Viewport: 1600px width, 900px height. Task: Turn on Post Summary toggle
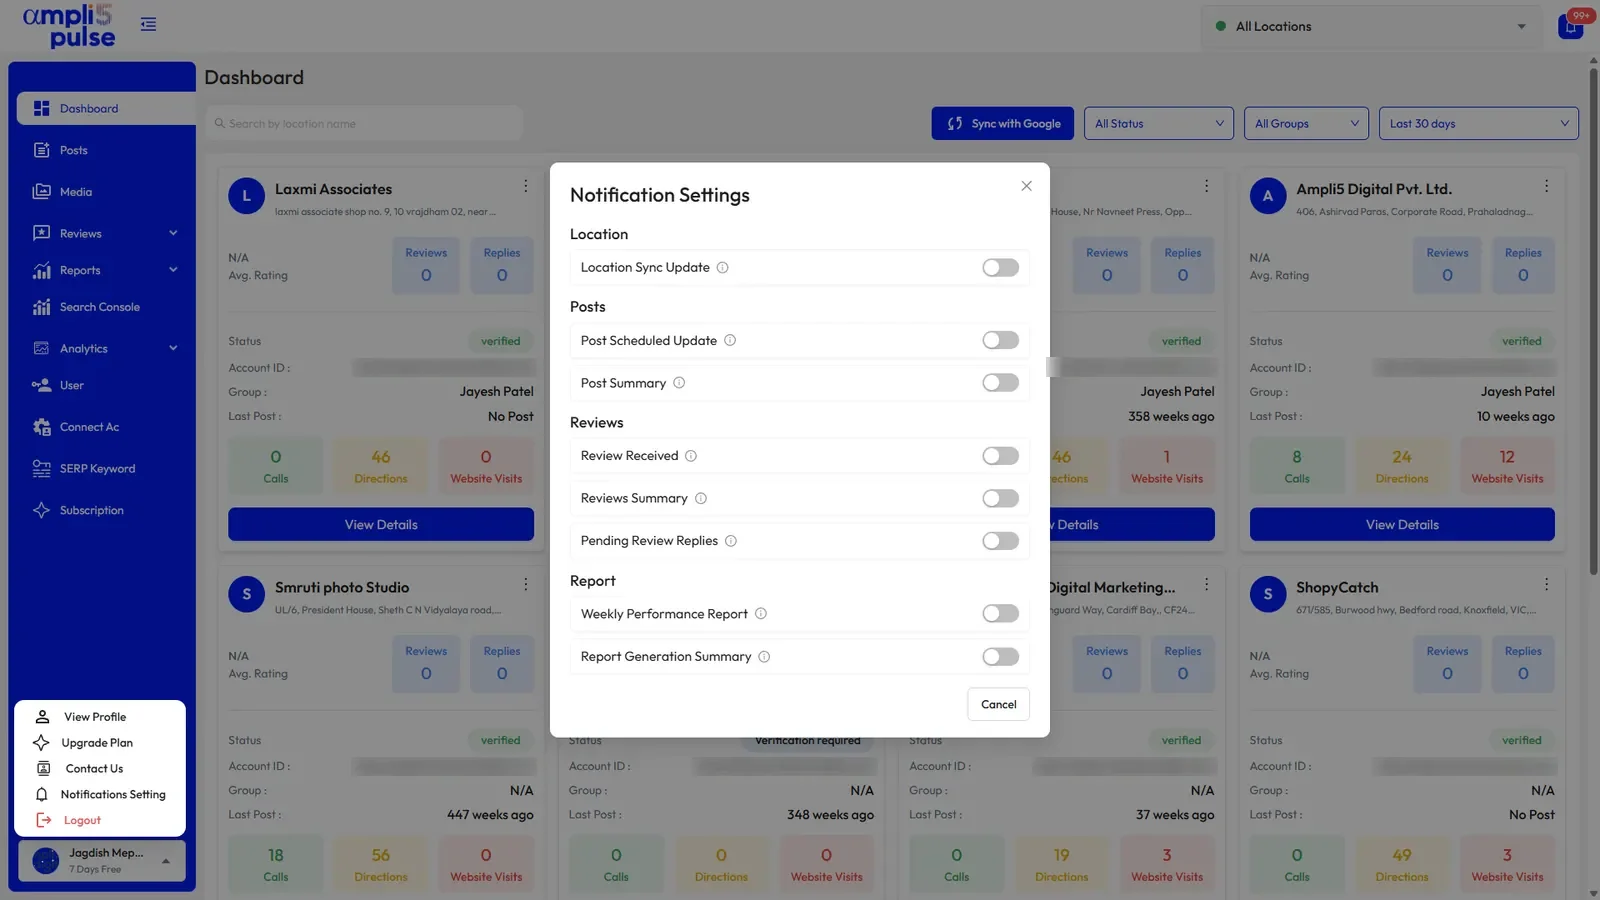[1000, 383]
